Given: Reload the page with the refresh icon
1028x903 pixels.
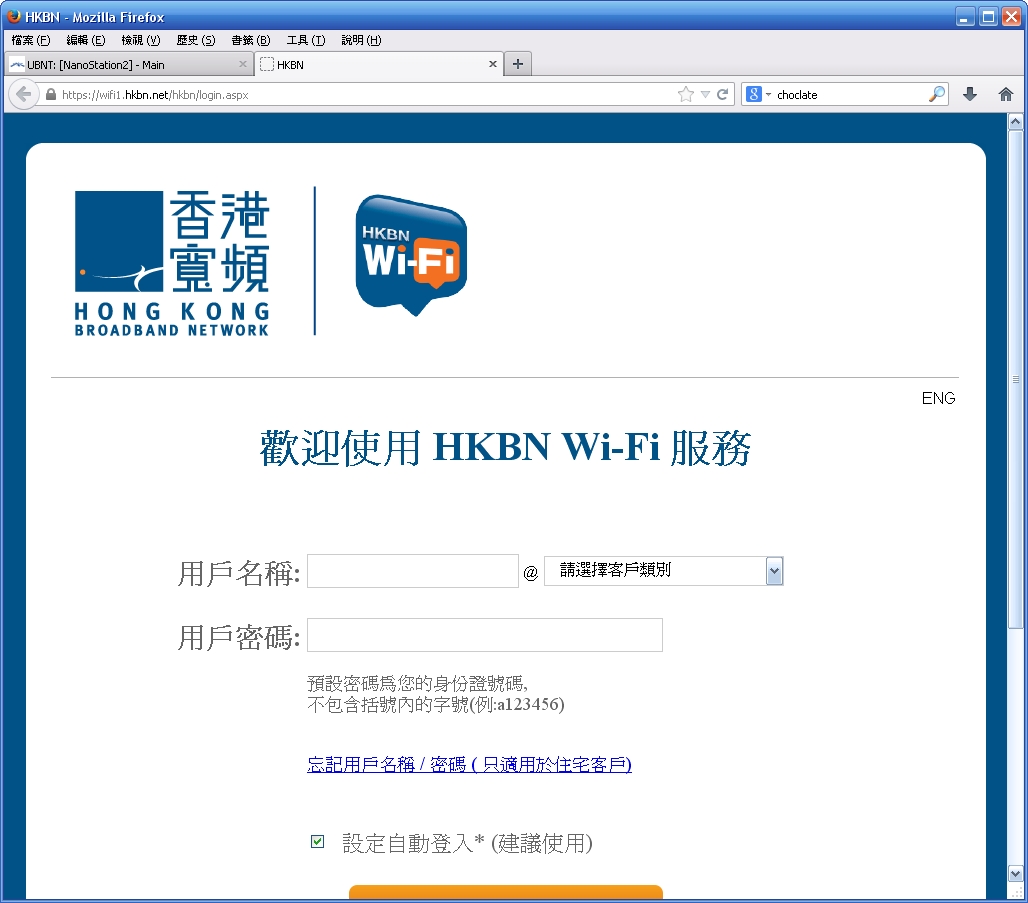Looking at the screenshot, I should tap(722, 94).
